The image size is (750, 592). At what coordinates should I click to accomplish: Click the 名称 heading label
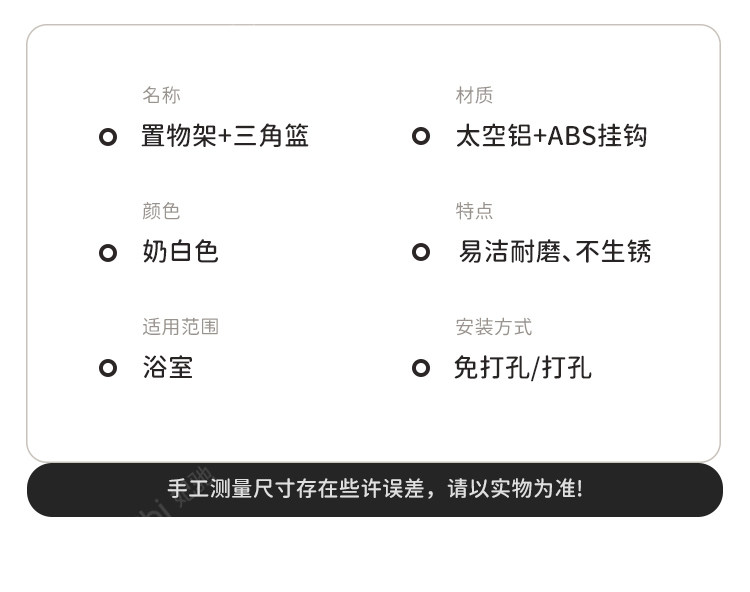[x=161, y=95]
